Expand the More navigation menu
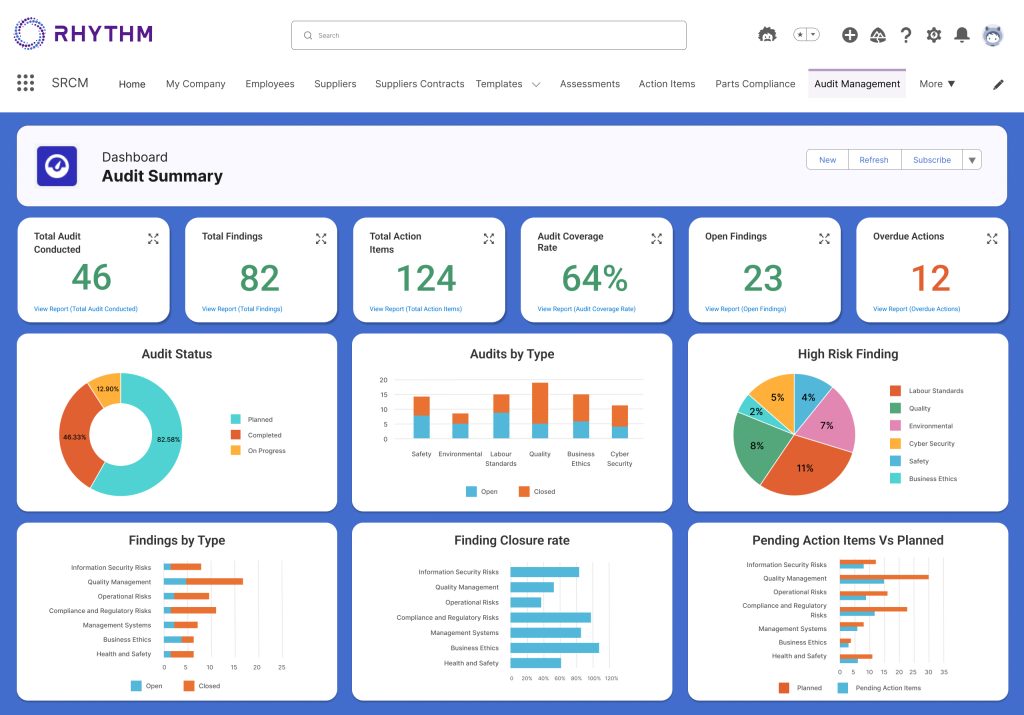Screen dimensions: 1024x715 [x=937, y=84]
